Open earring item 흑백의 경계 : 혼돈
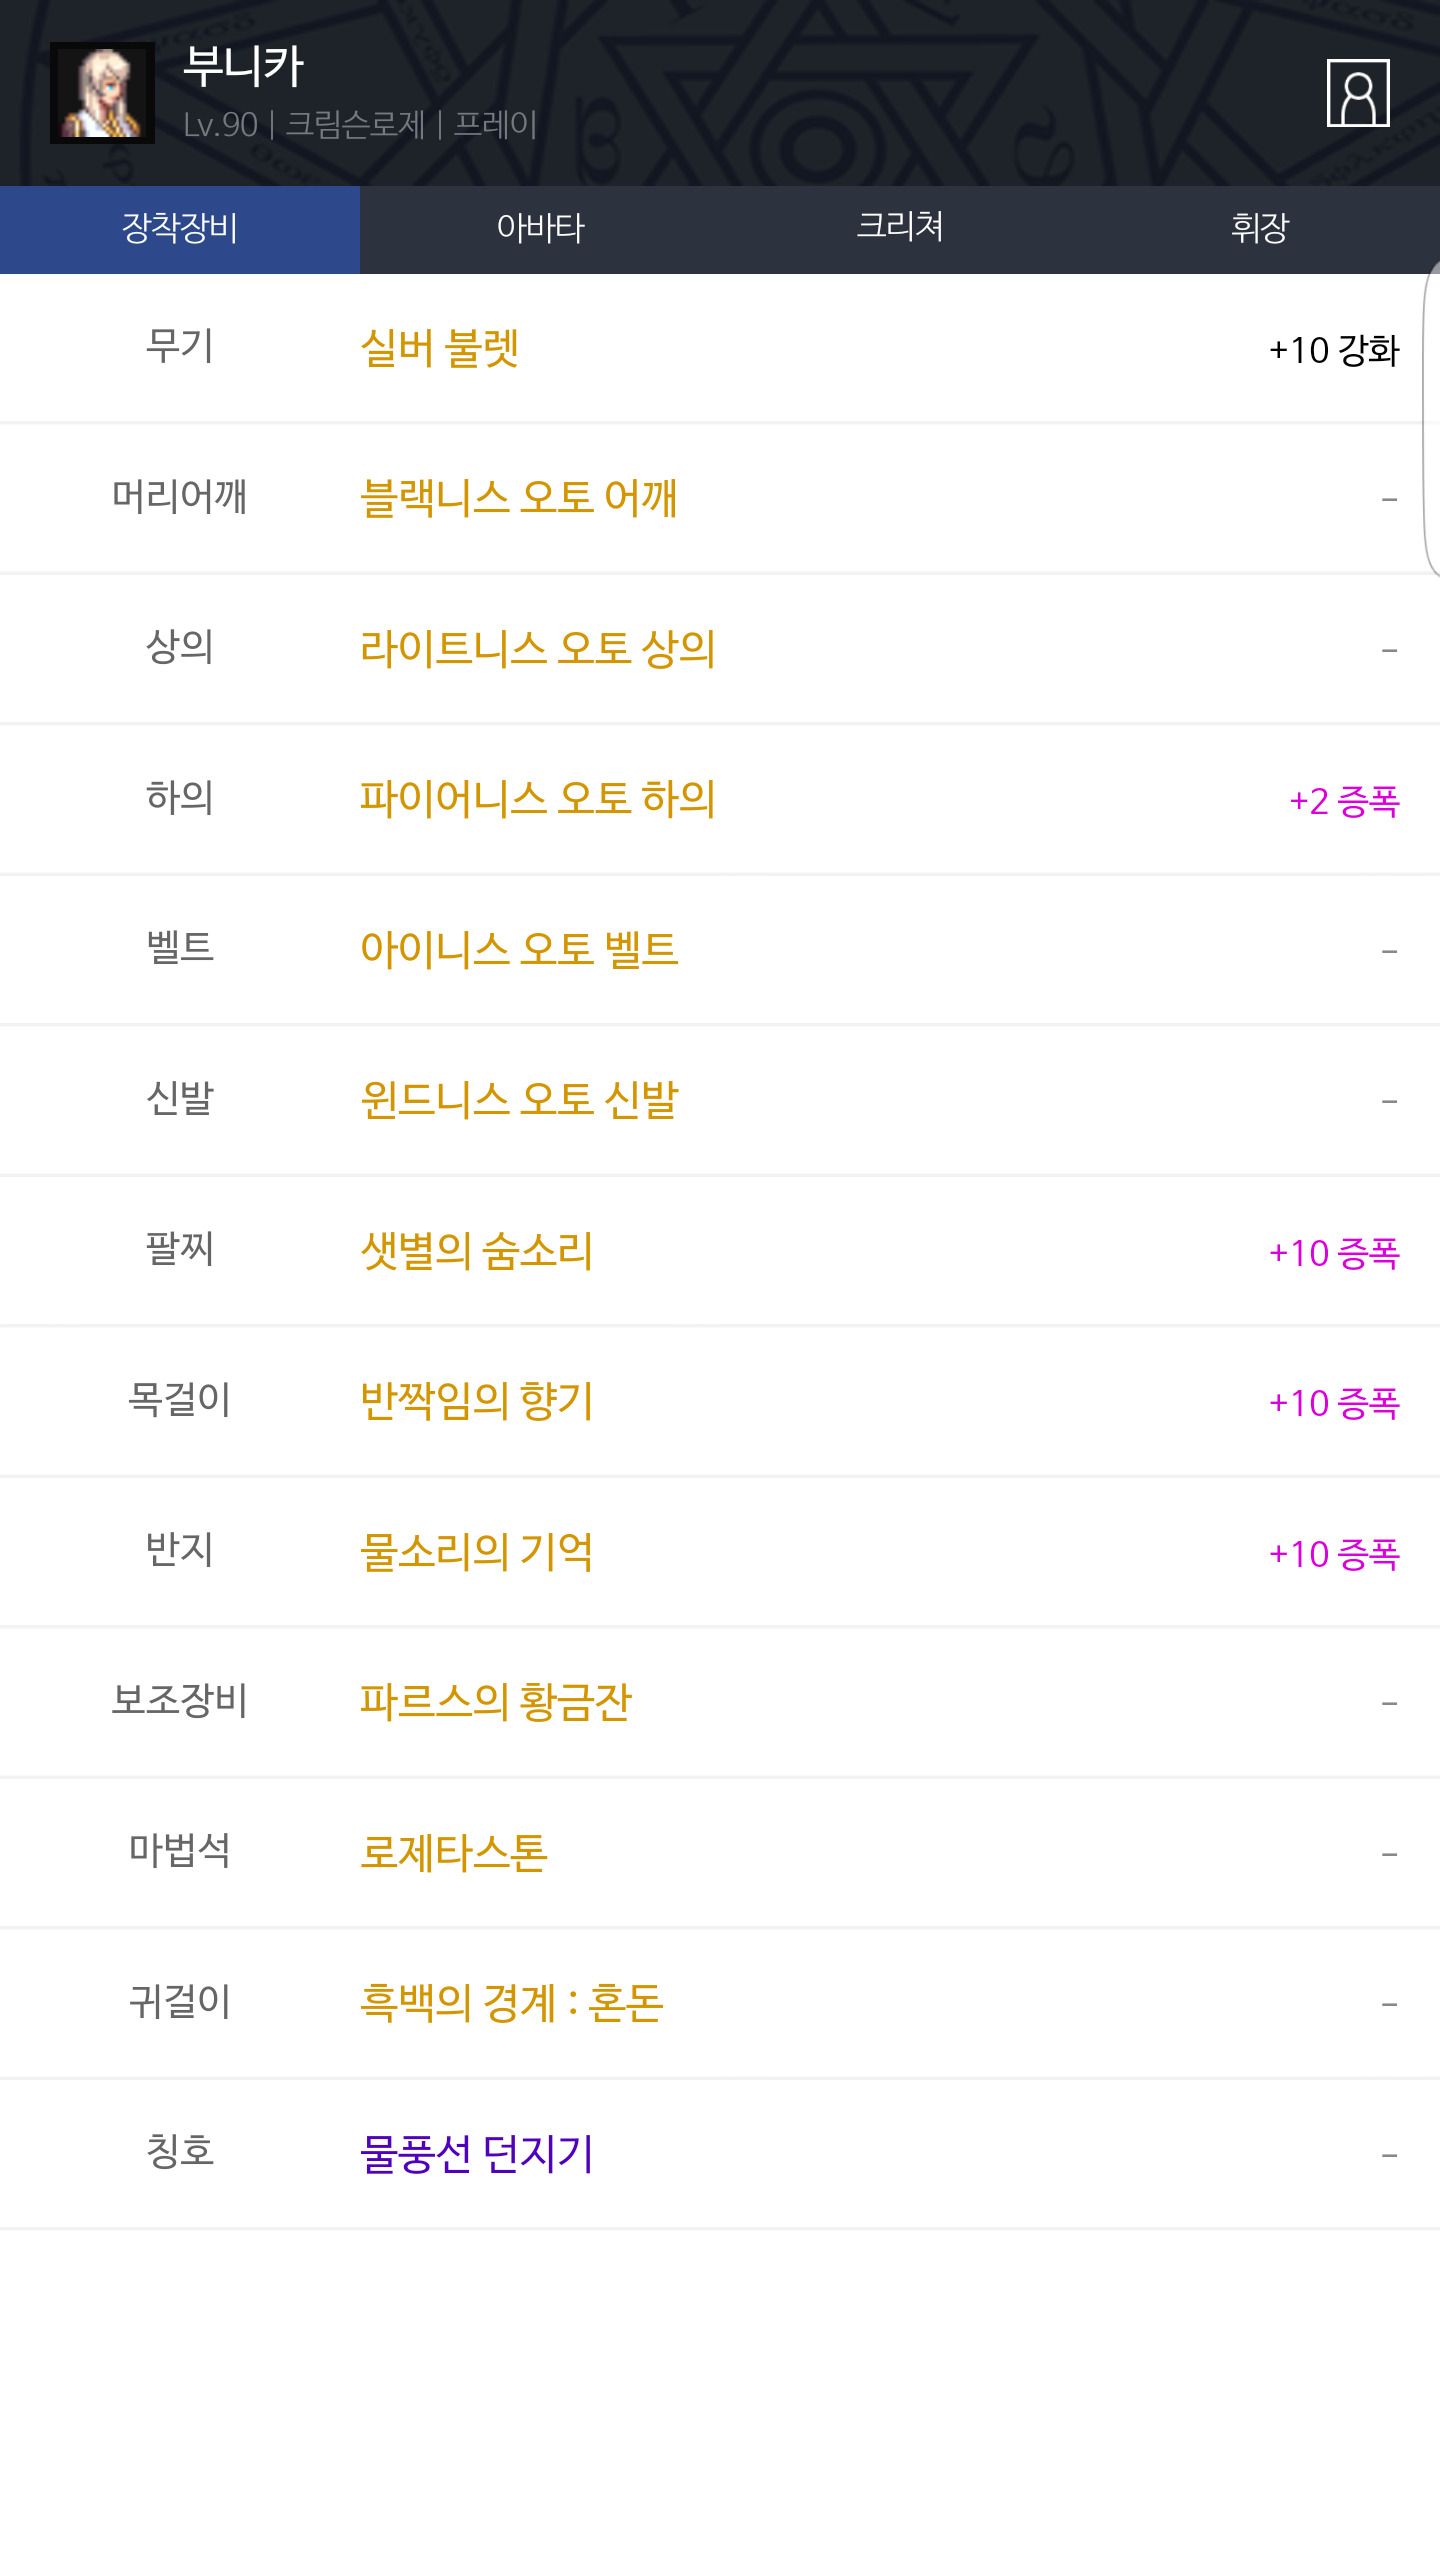Screen dimensions: 1440x2560 pyautogui.click(x=511, y=2003)
